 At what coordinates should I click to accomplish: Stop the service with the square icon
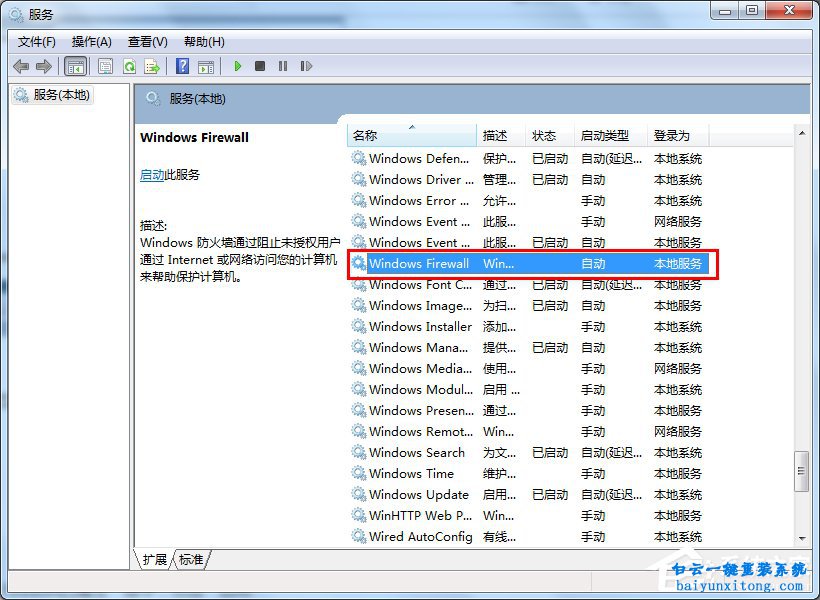(x=259, y=66)
